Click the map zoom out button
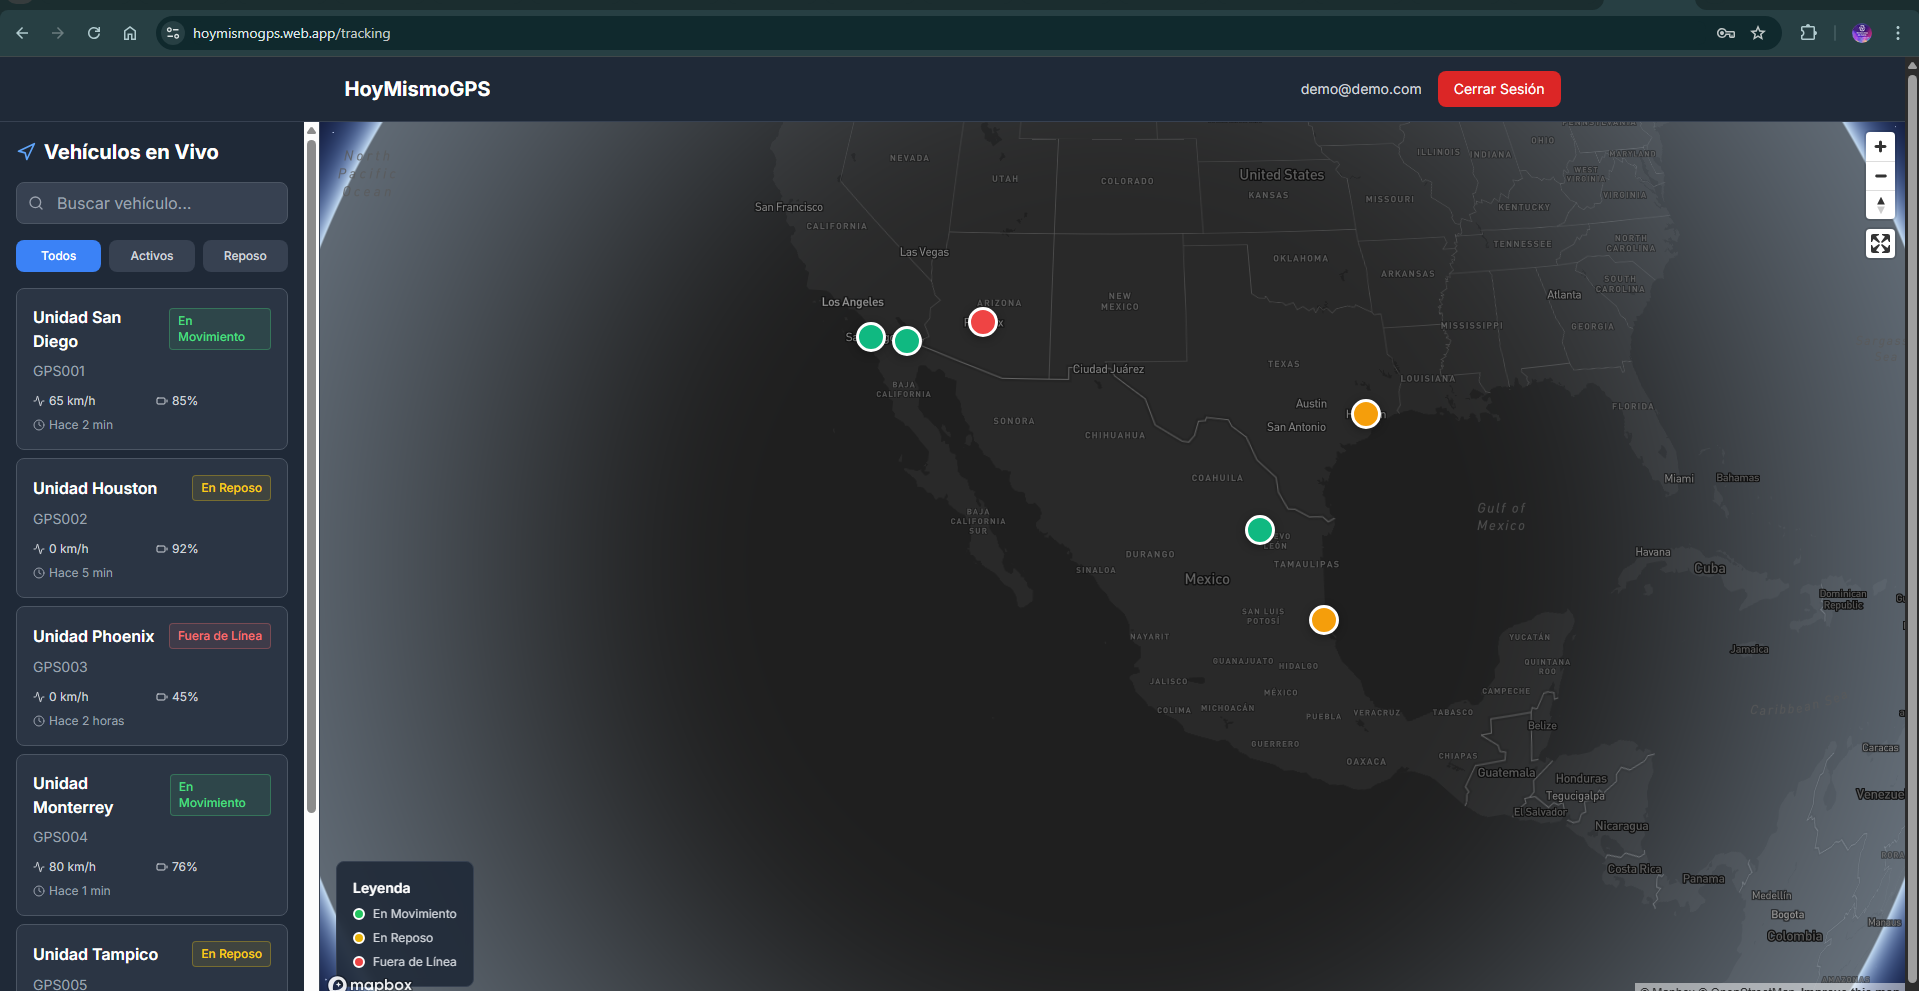The height and width of the screenshot is (991, 1919). [x=1880, y=176]
